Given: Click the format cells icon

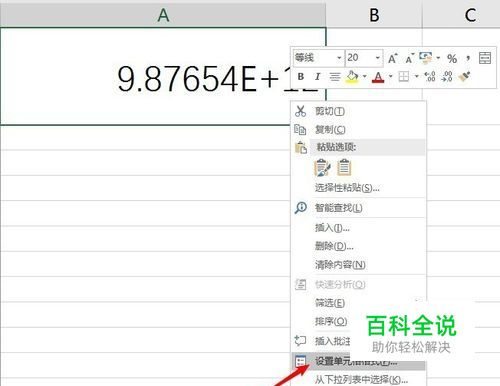Looking at the screenshot, I should tap(300, 361).
